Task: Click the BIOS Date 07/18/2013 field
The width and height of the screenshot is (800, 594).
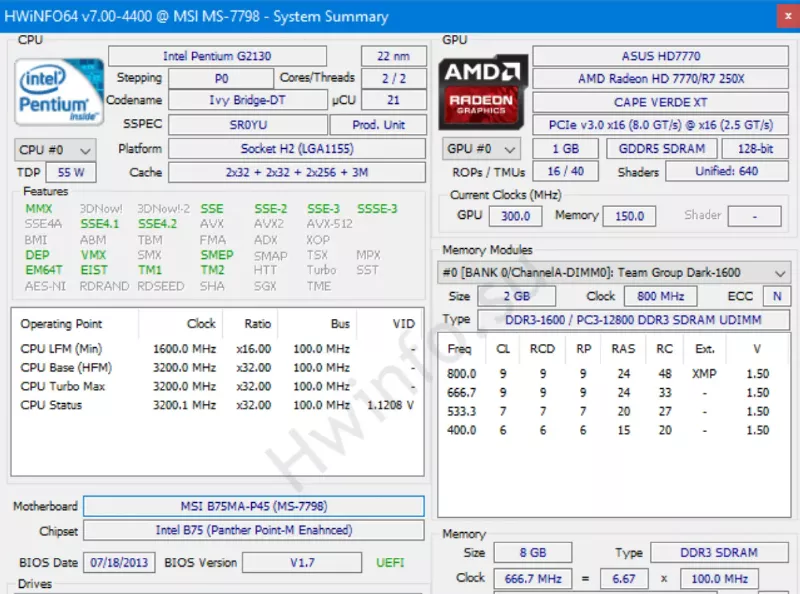Action: tap(119, 563)
